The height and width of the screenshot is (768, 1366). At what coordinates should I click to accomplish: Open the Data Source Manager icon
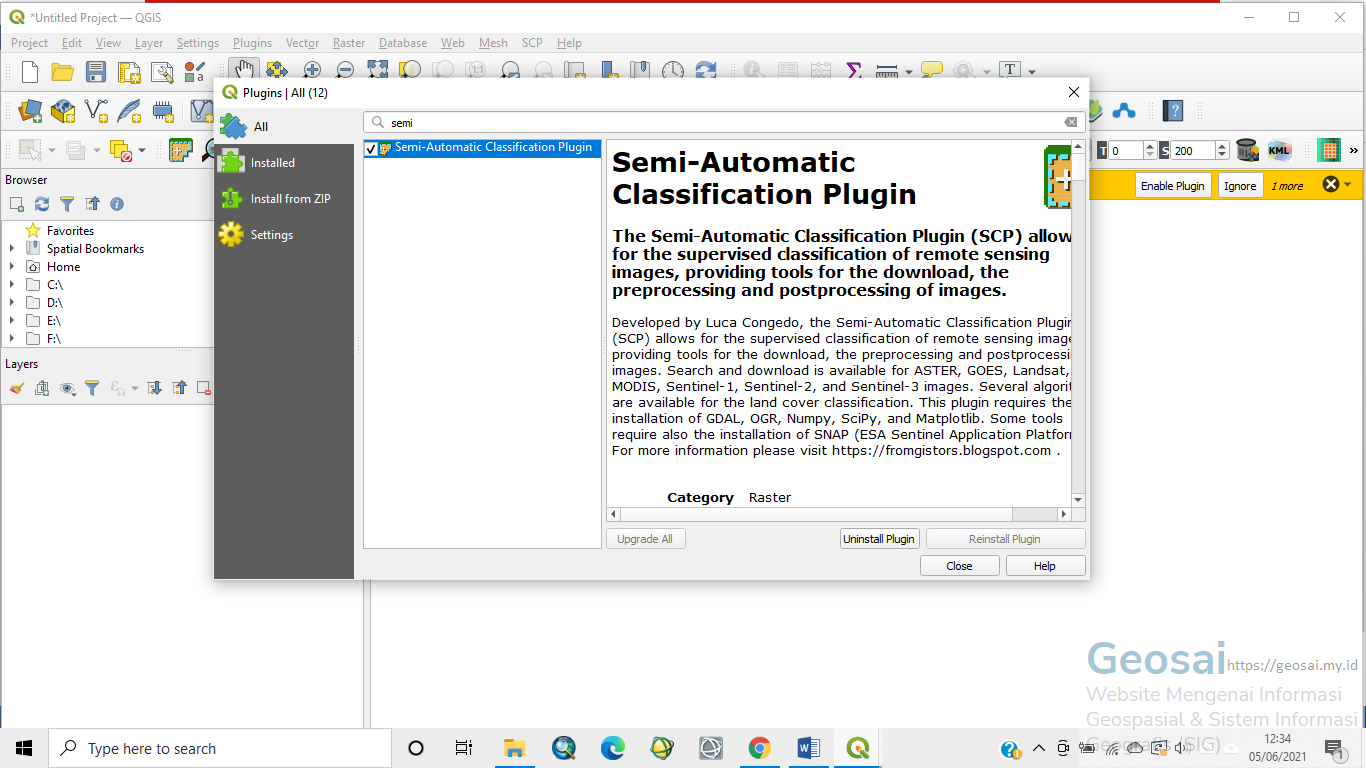point(30,110)
